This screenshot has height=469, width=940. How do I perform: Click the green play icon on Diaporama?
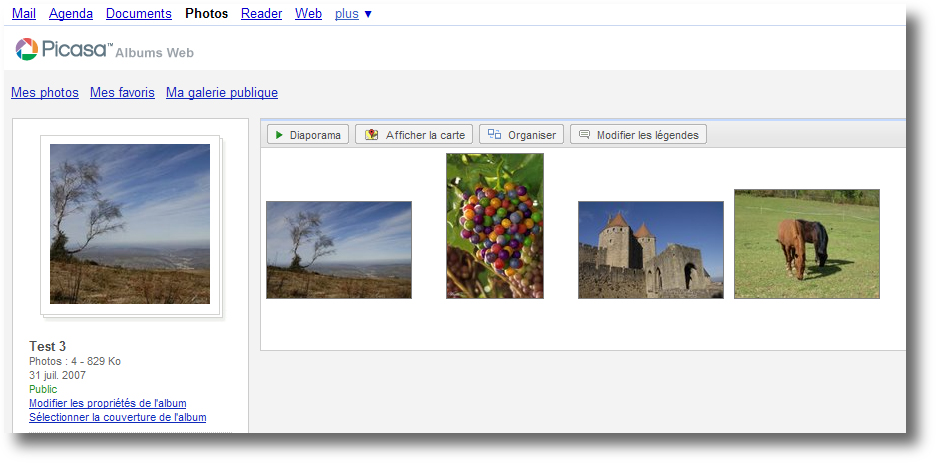pos(279,135)
